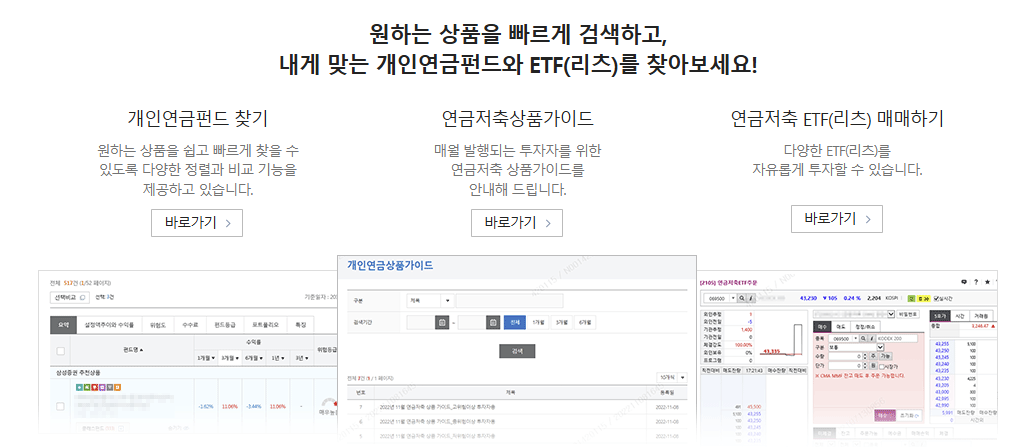Image resolution: width=1026 pixels, height=447 pixels.
Task: Select the blue 전체 period button
Action: (x=515, y=322)
